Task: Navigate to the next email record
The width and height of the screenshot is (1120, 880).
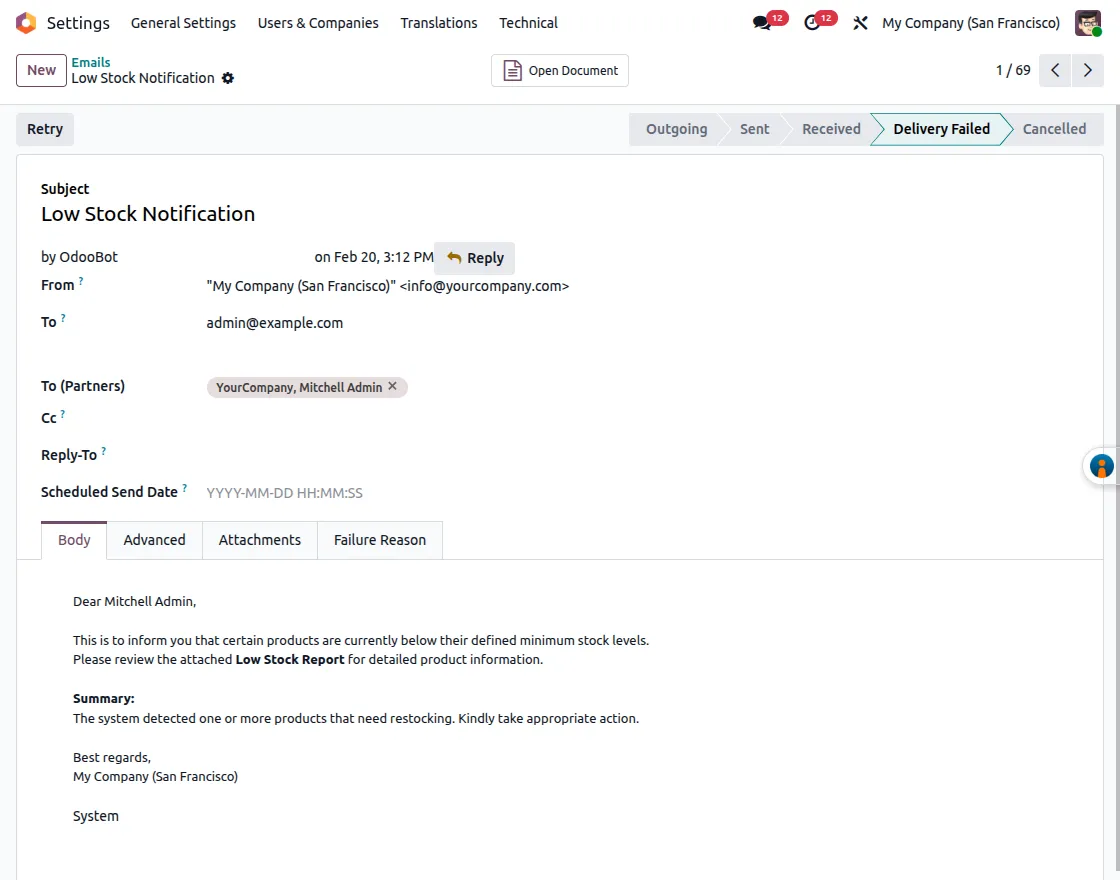Action: (1088, 70)
